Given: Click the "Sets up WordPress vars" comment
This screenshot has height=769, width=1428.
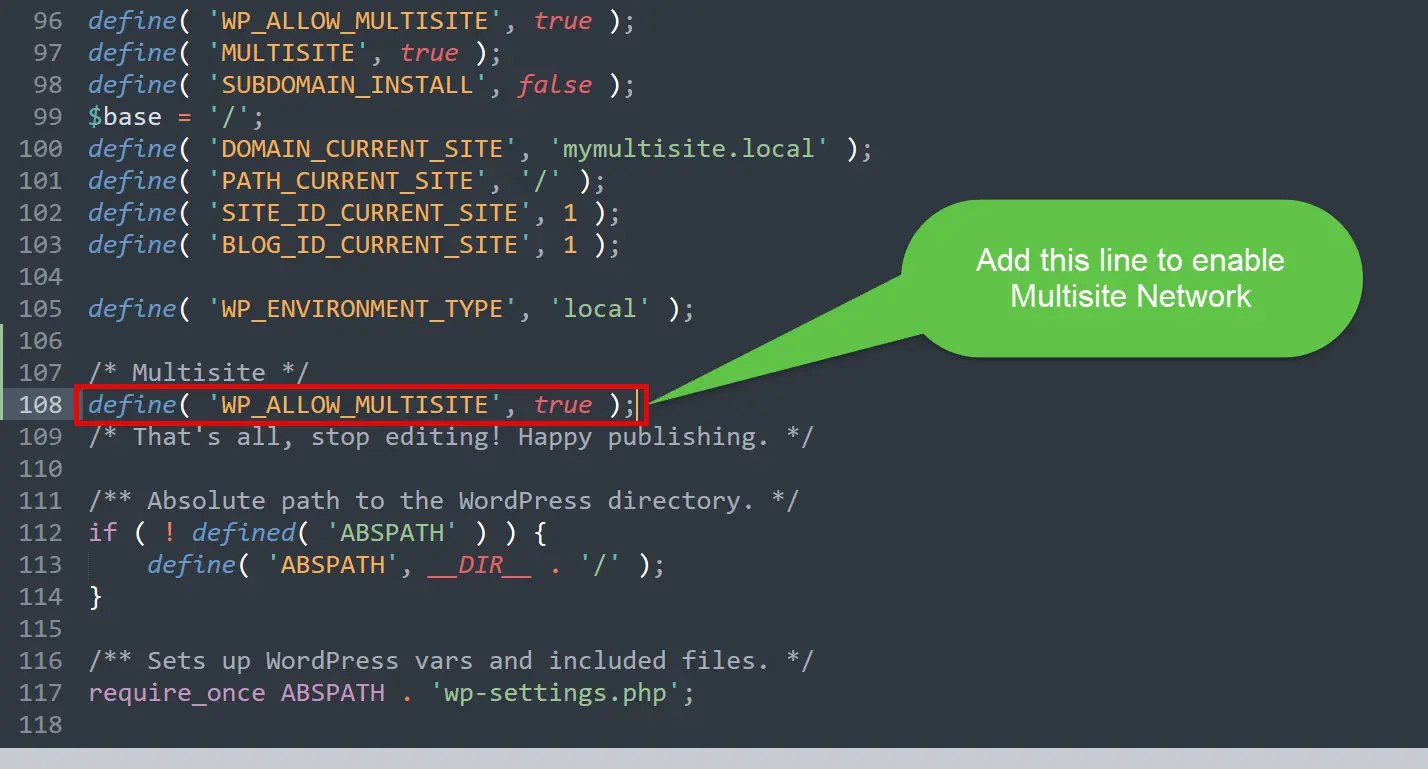Looking at the screenshot, I should (x=450, y=660).
